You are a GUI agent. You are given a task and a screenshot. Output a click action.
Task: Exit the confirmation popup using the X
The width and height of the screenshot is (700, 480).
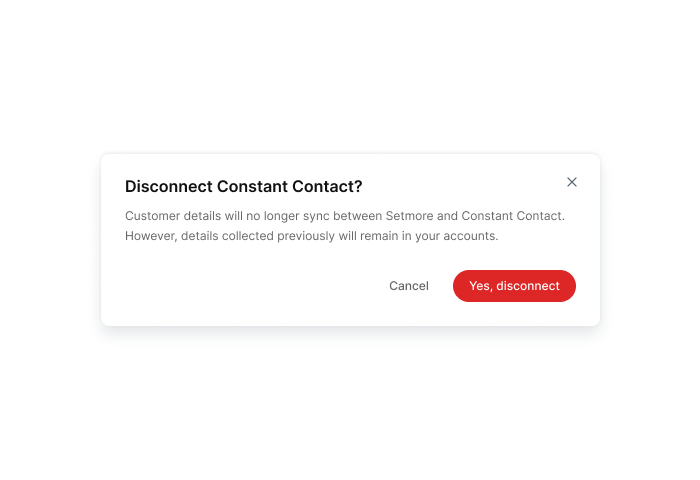point(572,182)
